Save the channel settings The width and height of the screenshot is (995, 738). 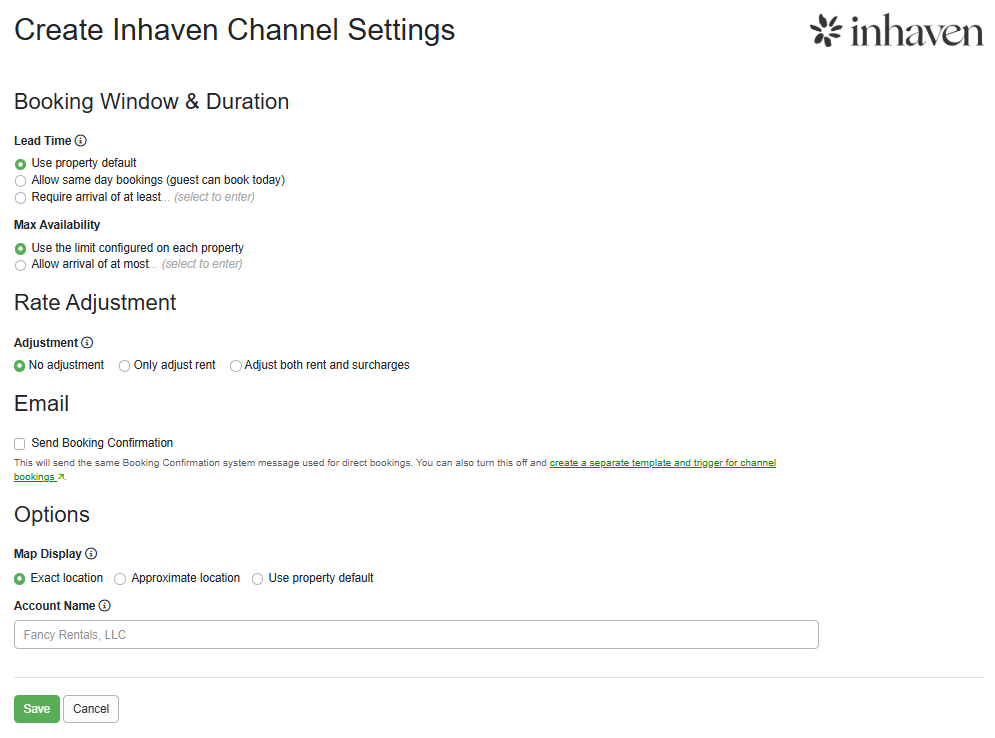point(37,709)
